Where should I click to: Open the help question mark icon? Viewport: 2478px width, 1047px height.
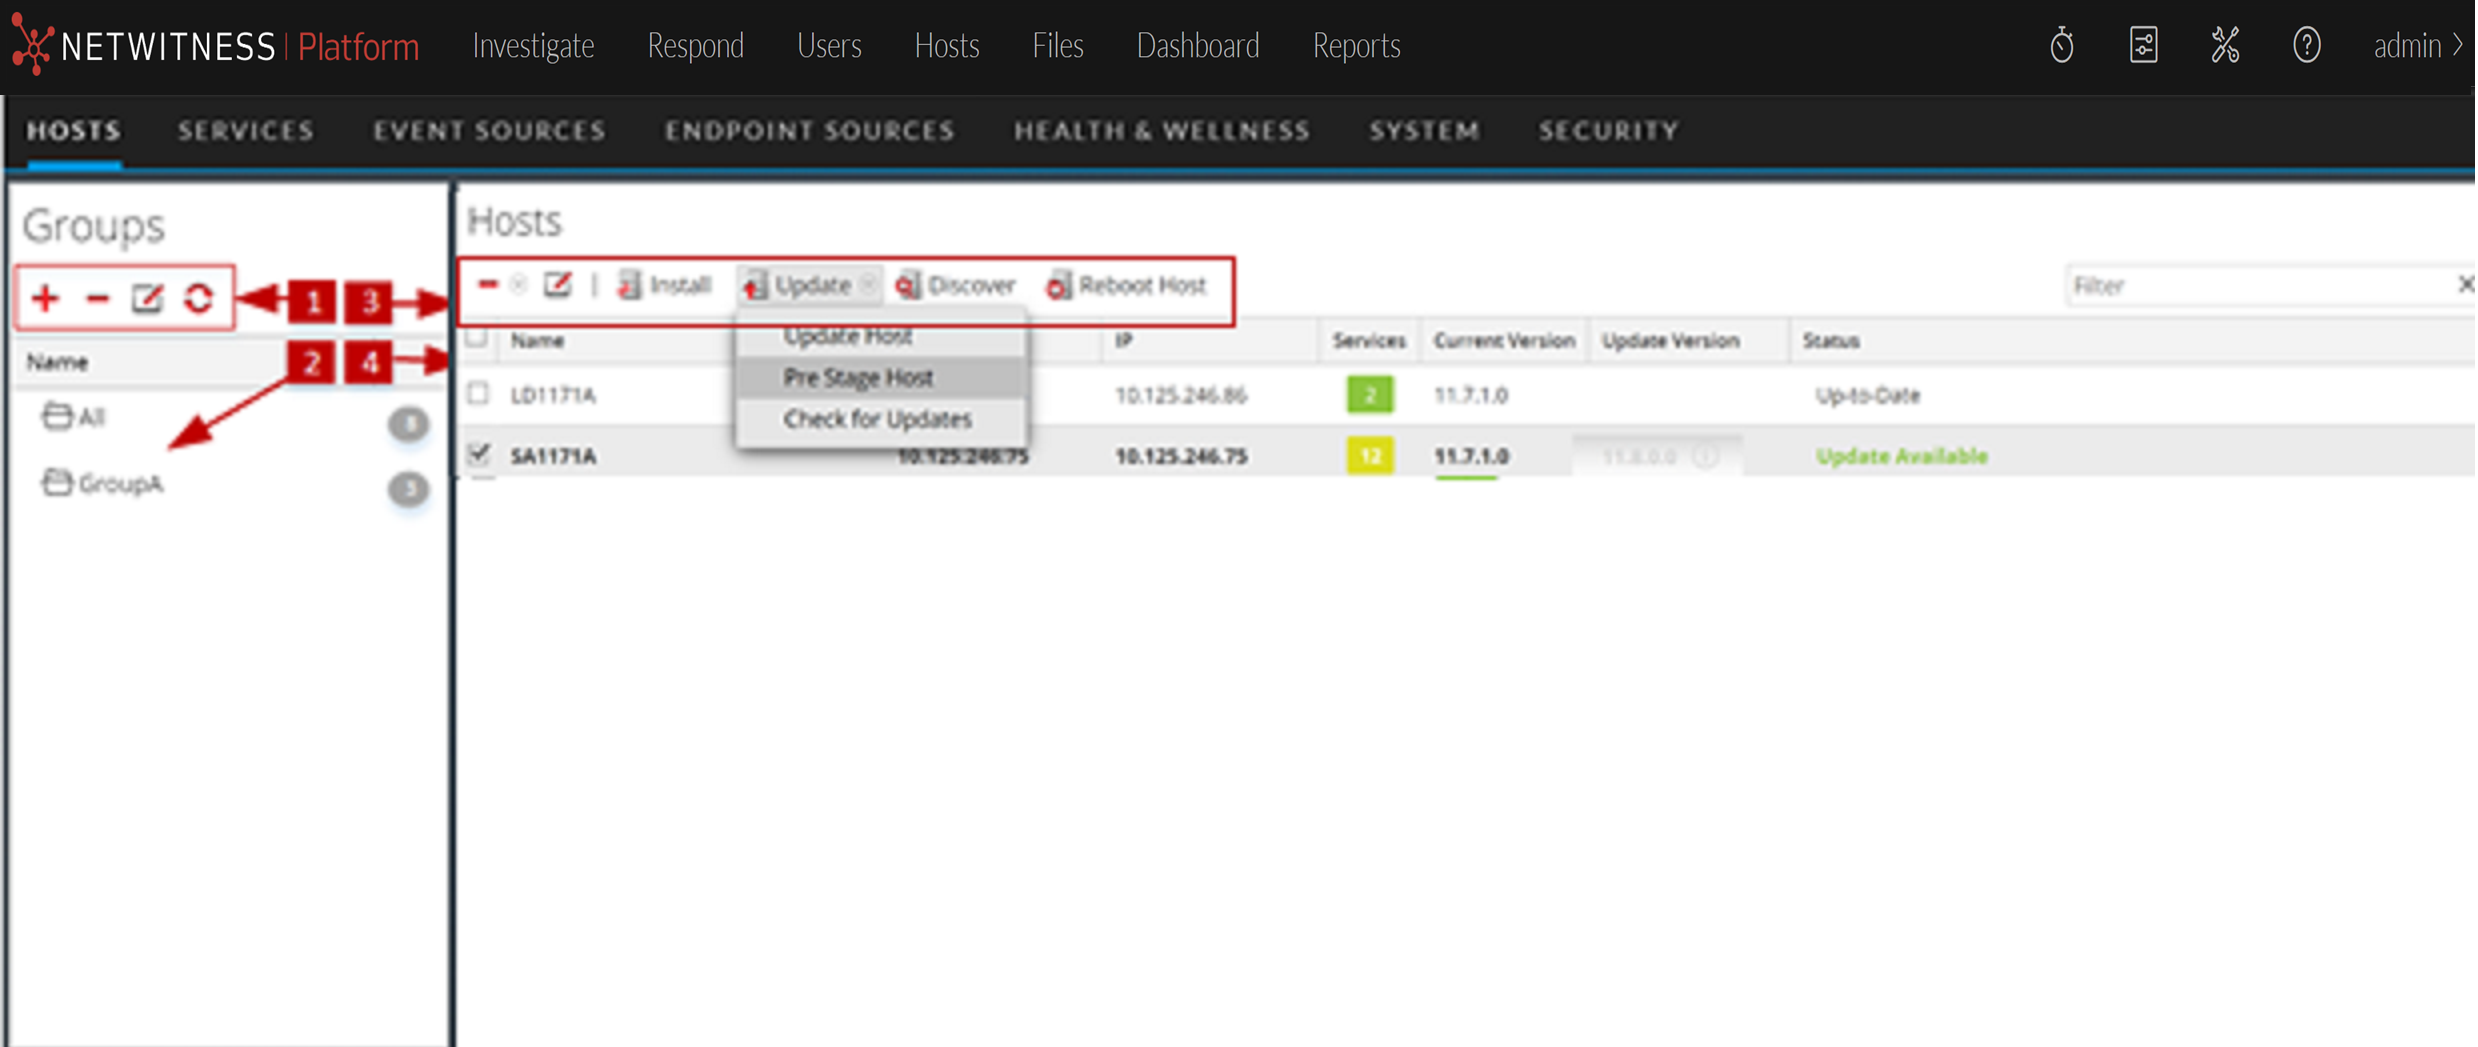pos(2306,46)
